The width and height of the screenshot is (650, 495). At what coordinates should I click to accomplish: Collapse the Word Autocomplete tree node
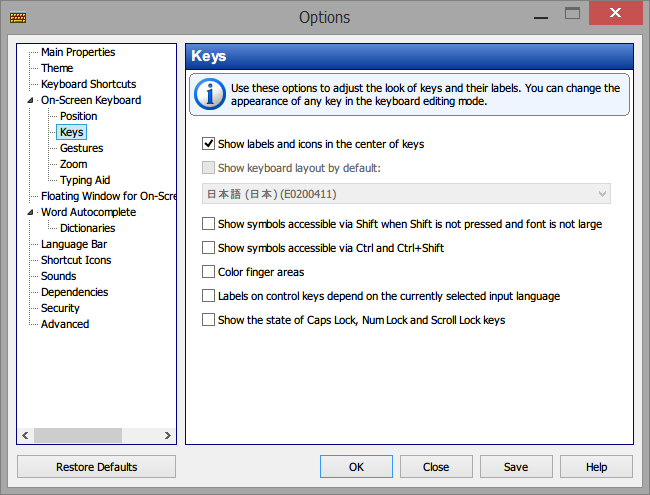(x=30, y=212)
